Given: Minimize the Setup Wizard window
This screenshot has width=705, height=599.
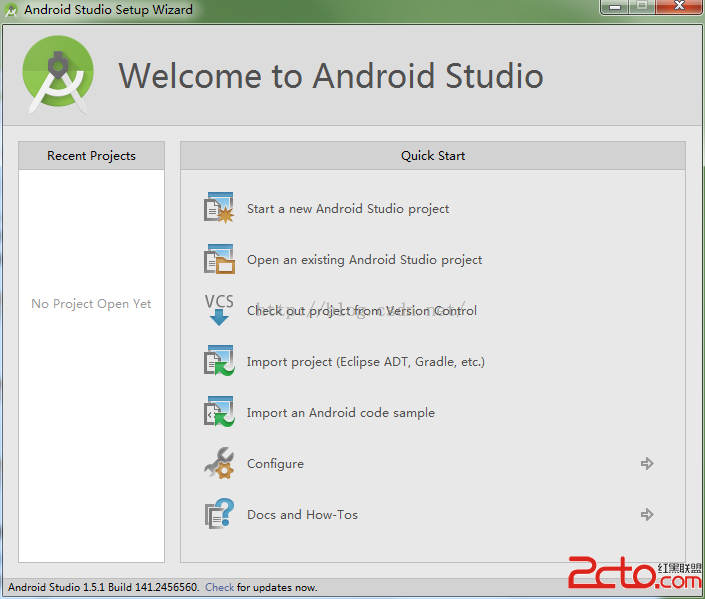Looking at the screenshot, I should [x=615, y=6].
